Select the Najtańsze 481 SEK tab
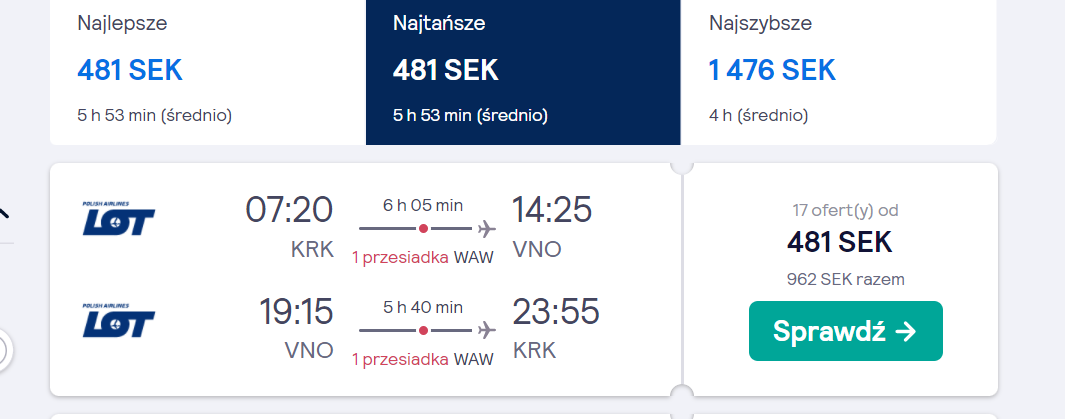Screen dimensions: 1065x419 [x=523, y=72]
